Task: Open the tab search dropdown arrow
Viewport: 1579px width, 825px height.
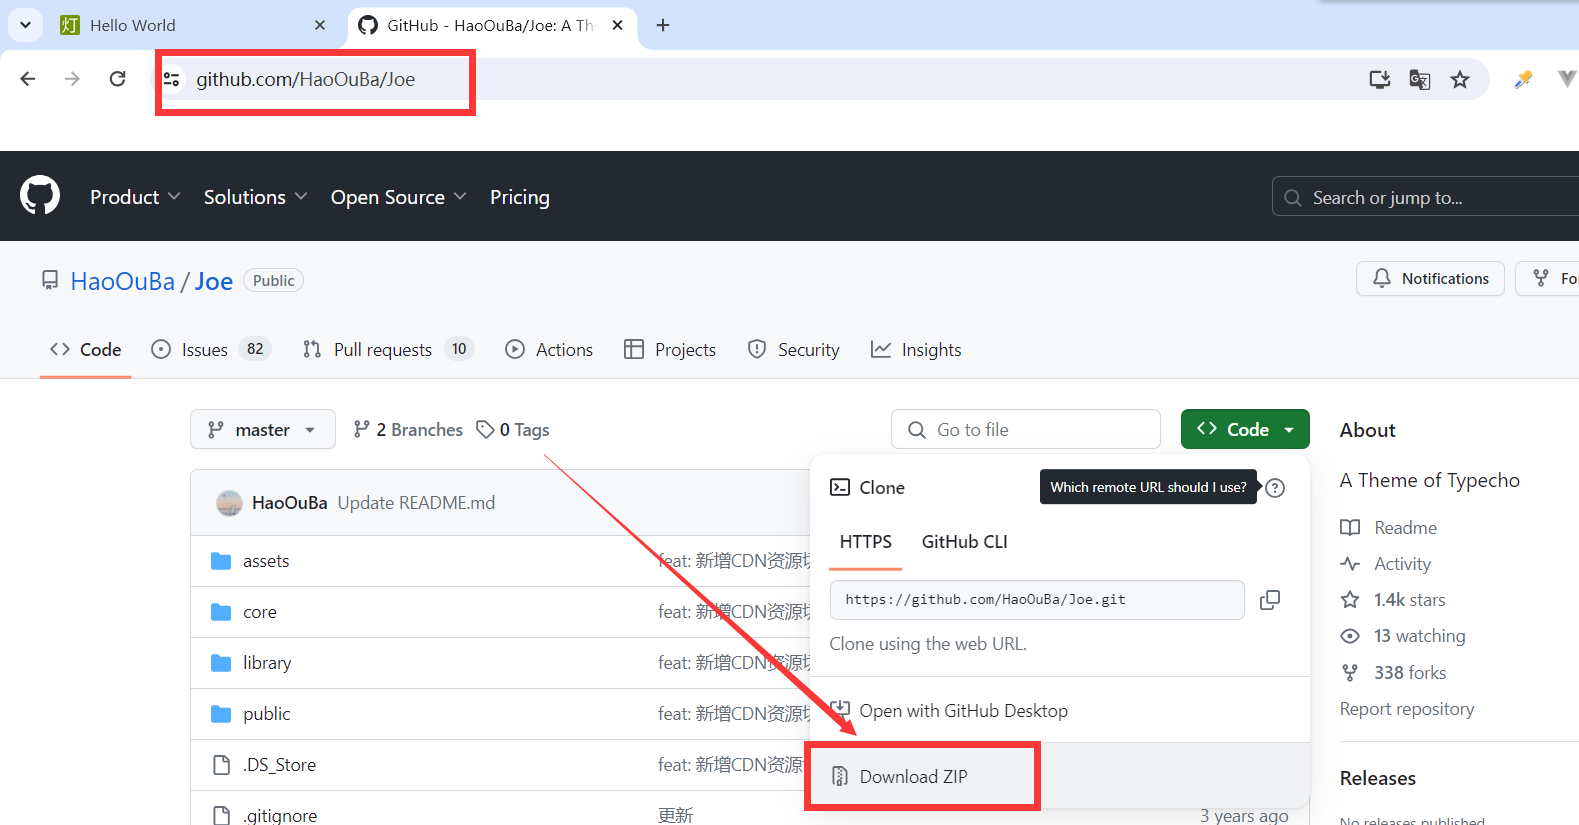Action: tap(25, 25)
